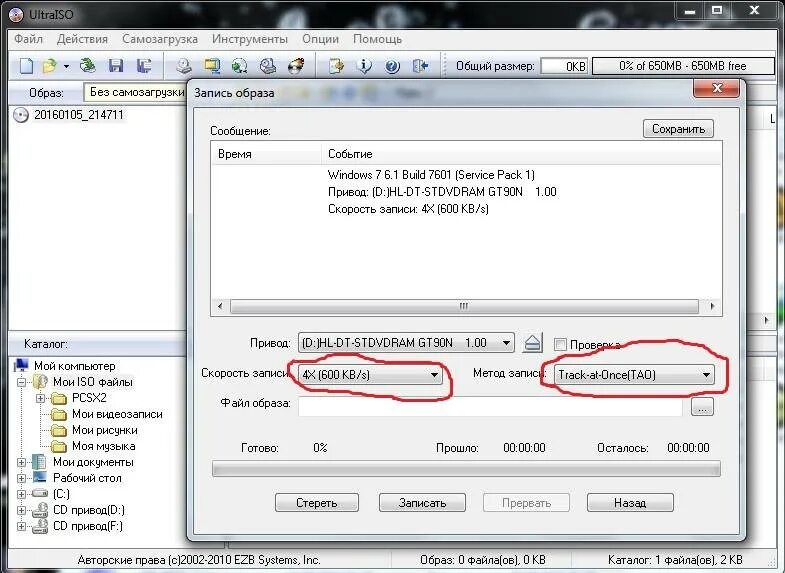Click the Стереть button
This screenshot has height=573, width=785.
click(316, 502)
